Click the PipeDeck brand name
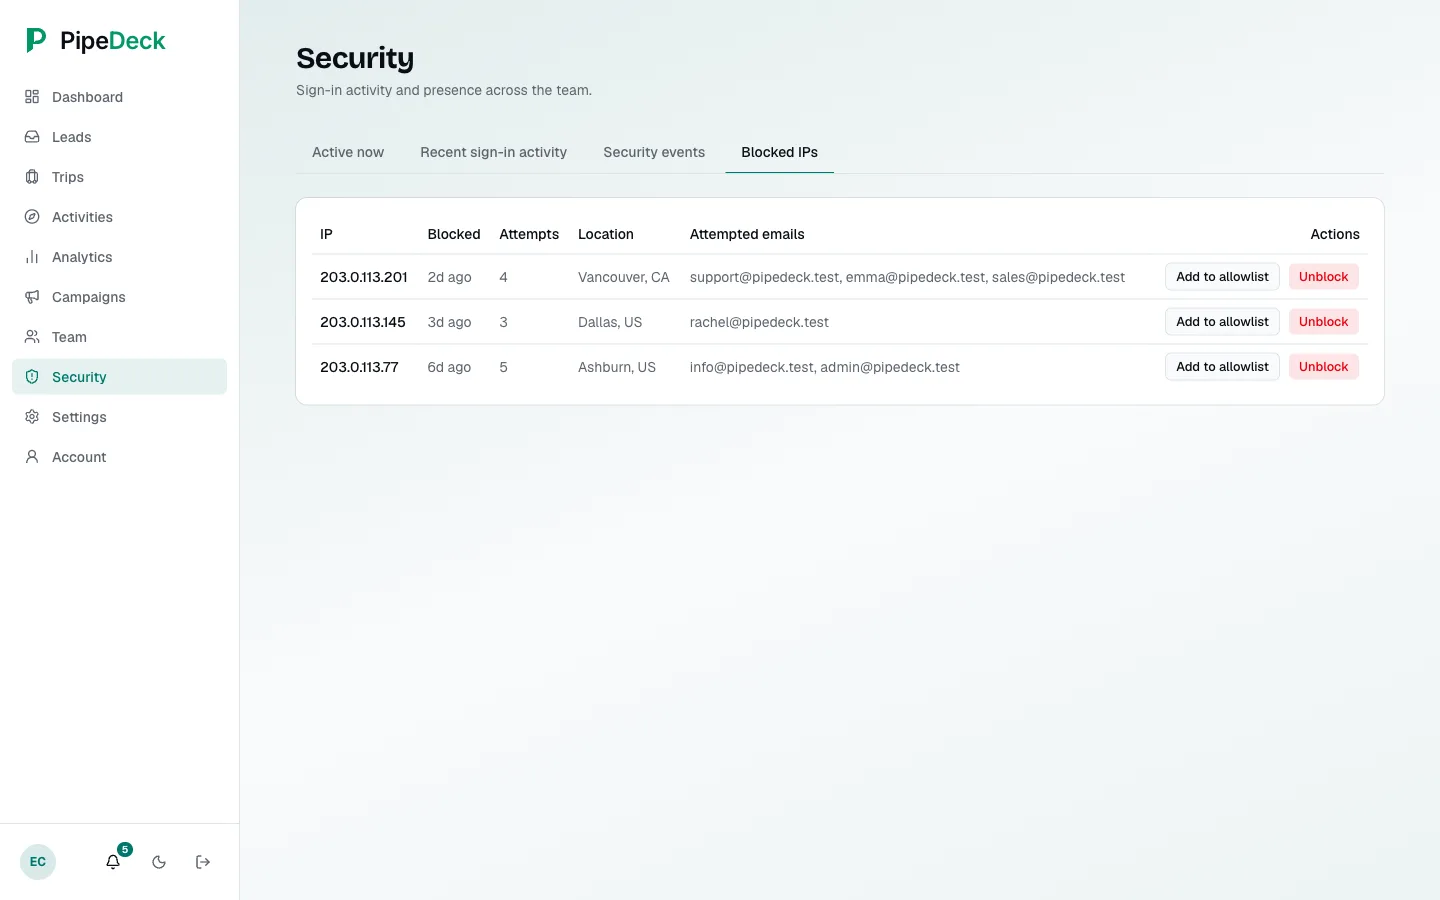The height and width of the screenshot is (900, 1440). [113, 41]
